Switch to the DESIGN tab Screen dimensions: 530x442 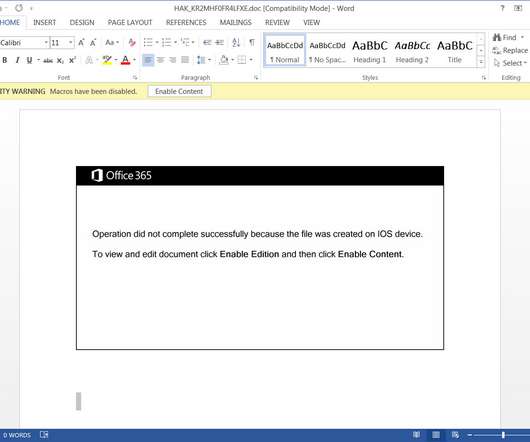[x=82, y=23]
